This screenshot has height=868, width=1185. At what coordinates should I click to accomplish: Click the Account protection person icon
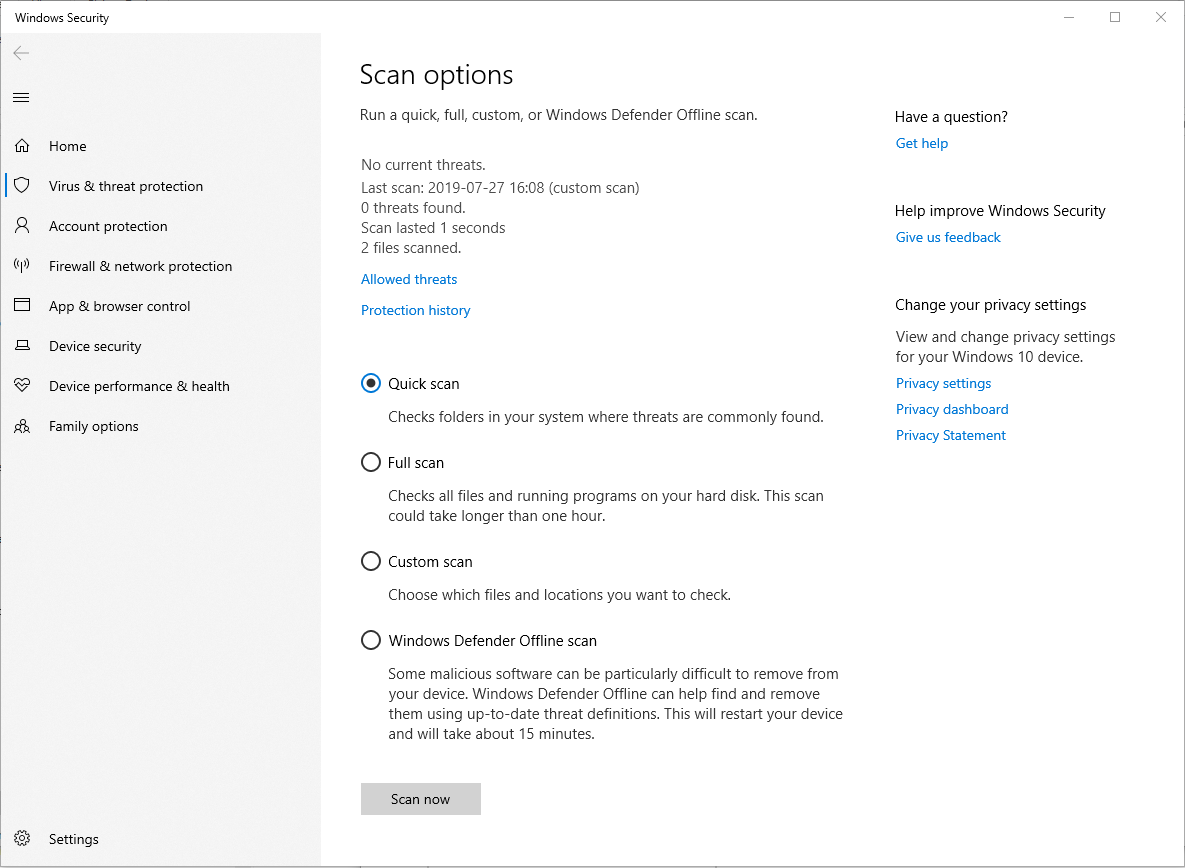(x=22, y=225)
